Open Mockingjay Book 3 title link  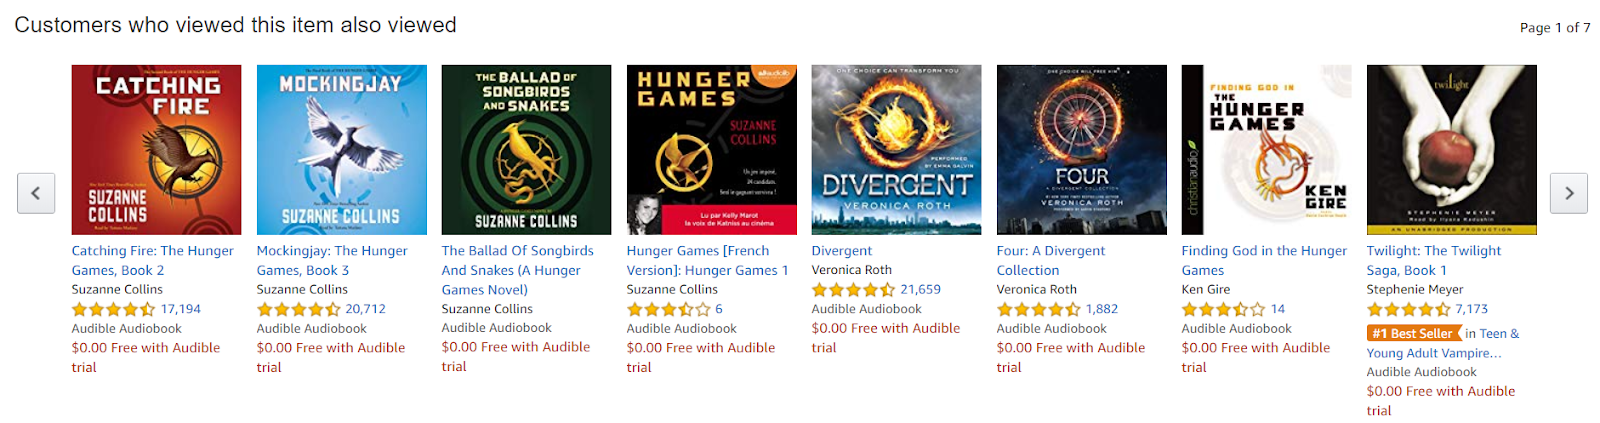[332, 260]
